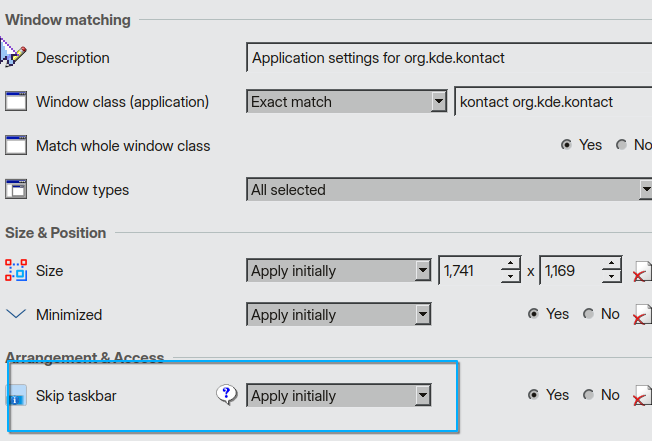The width and height of the screenshot is (652, 441).
Task: Open the Skip taskbar help bubble
Action: tap(227, 394)
